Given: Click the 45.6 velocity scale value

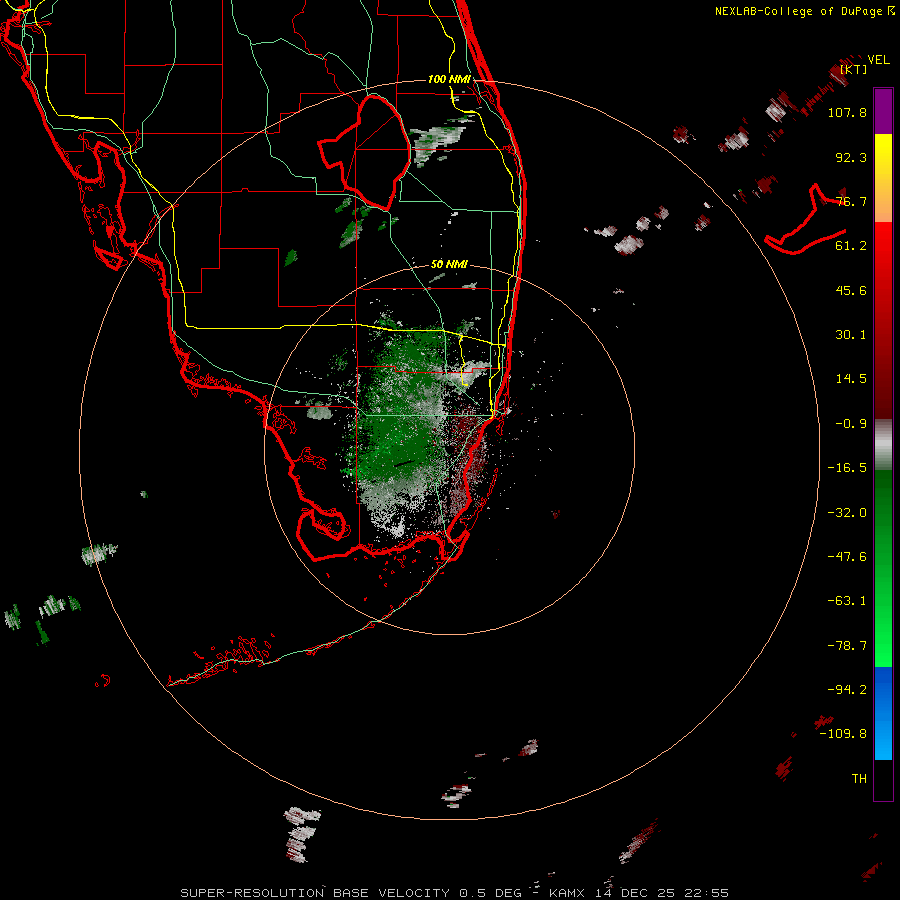Looking at the screenshot, I should 851,290.
